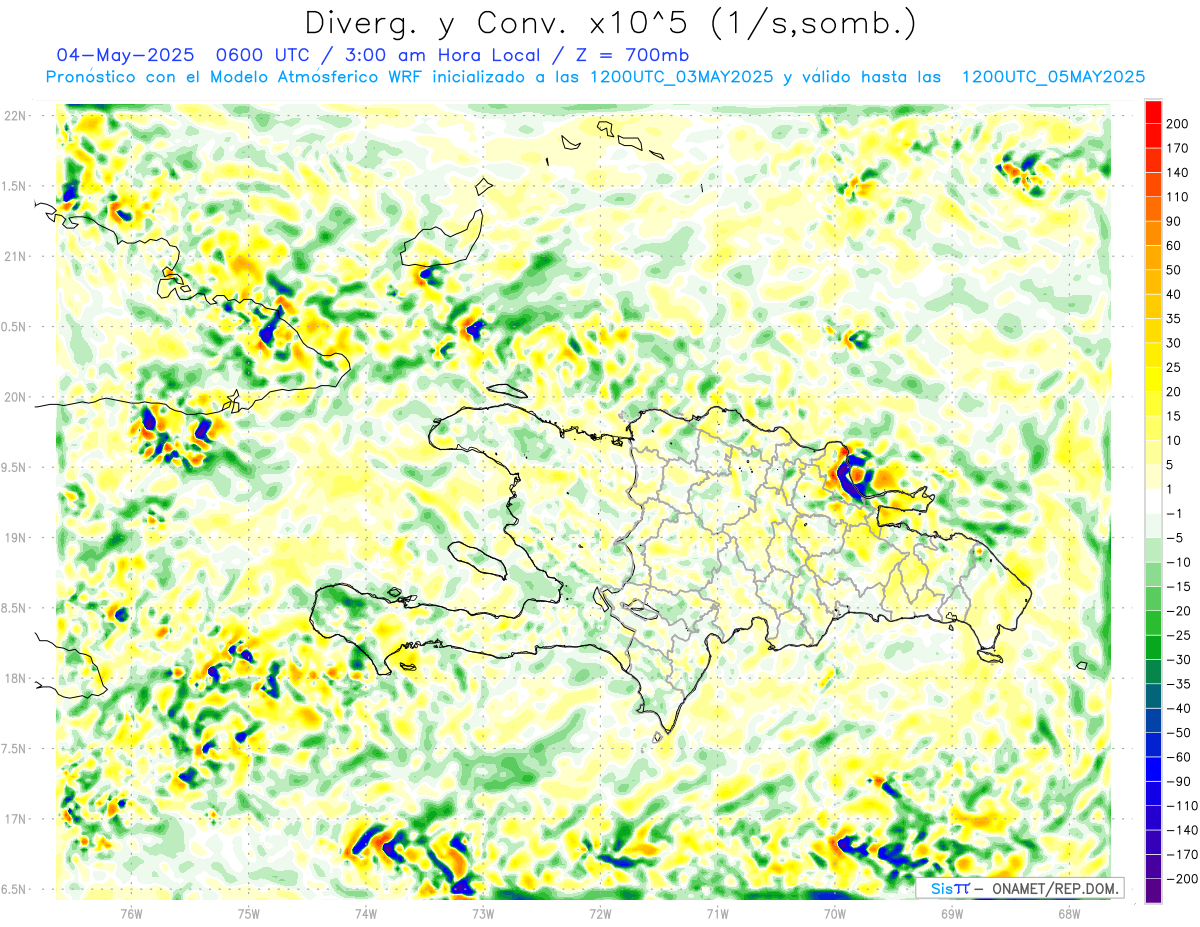The height and width of the screenshot is (927, 1200).
Task: Click the valid-until time "1200UTC_05MAY2025"
Action: [x=1053, y=77]
